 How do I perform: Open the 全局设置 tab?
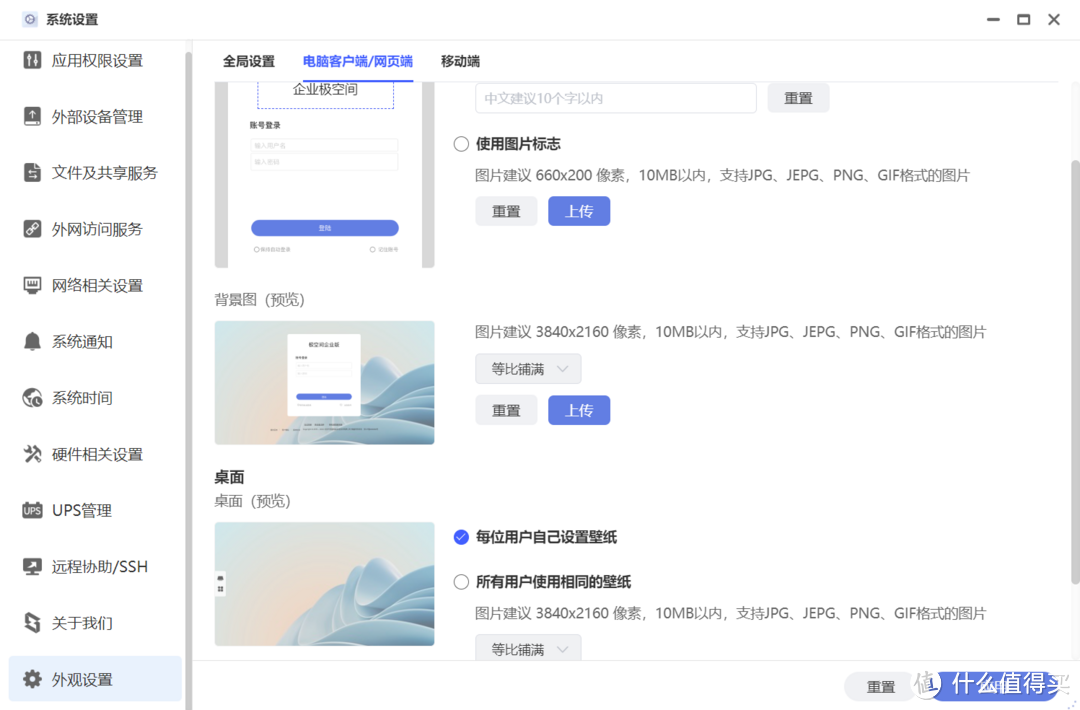[x=249, y=61]
